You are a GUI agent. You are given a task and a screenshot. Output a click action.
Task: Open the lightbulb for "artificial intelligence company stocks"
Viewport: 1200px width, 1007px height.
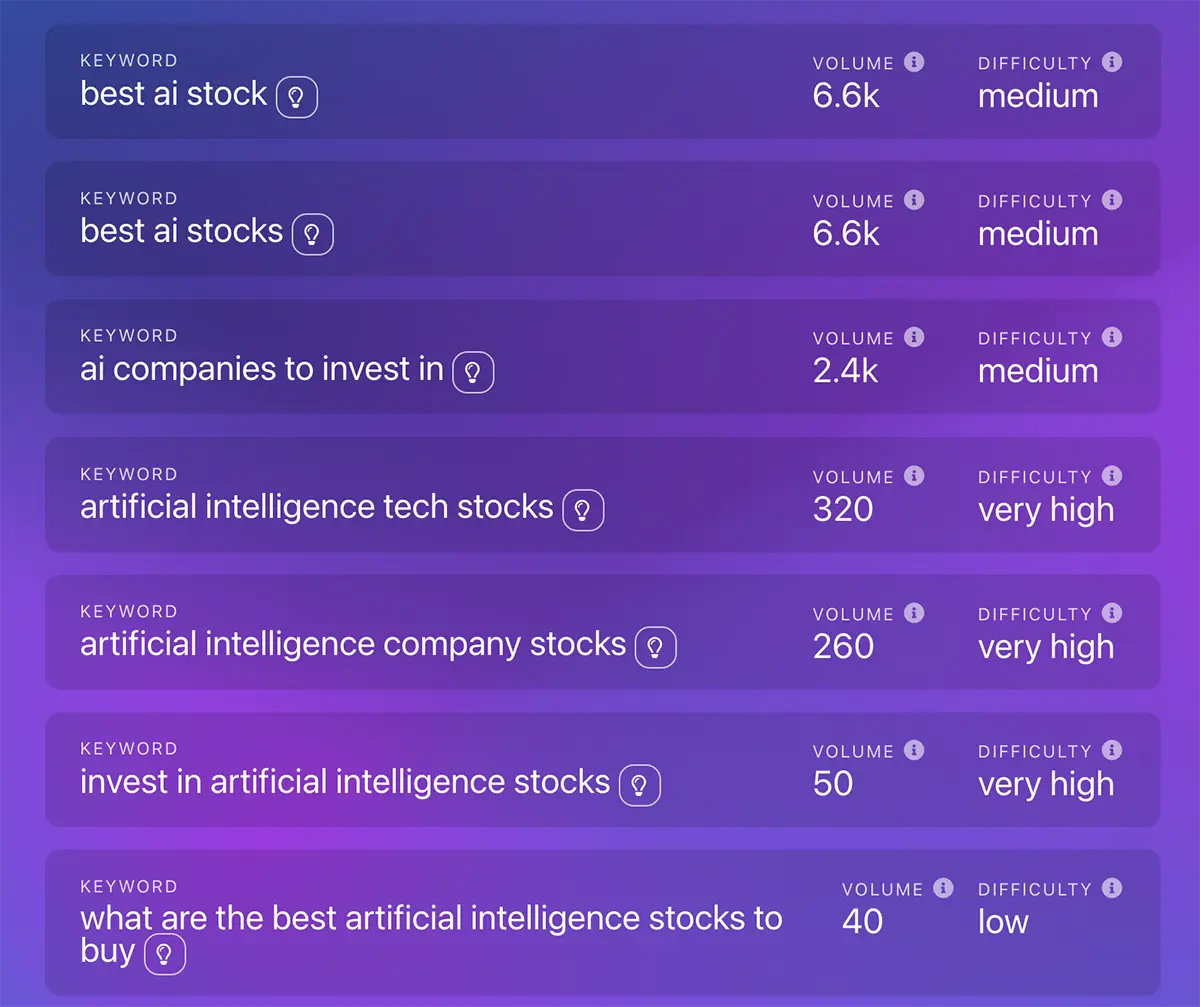[656, 647]
